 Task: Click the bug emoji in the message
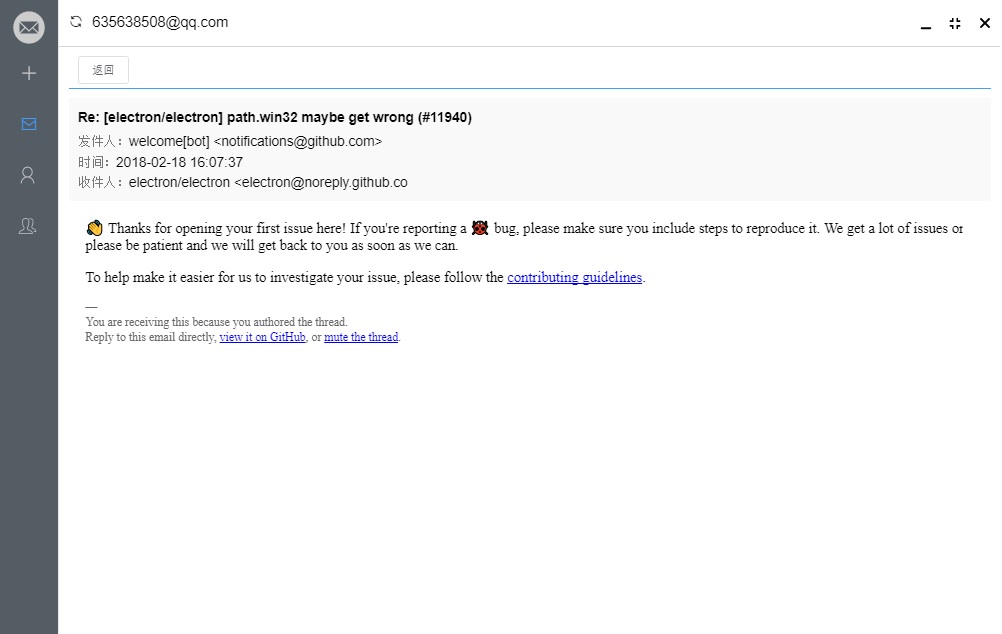[x=480, y=228]
